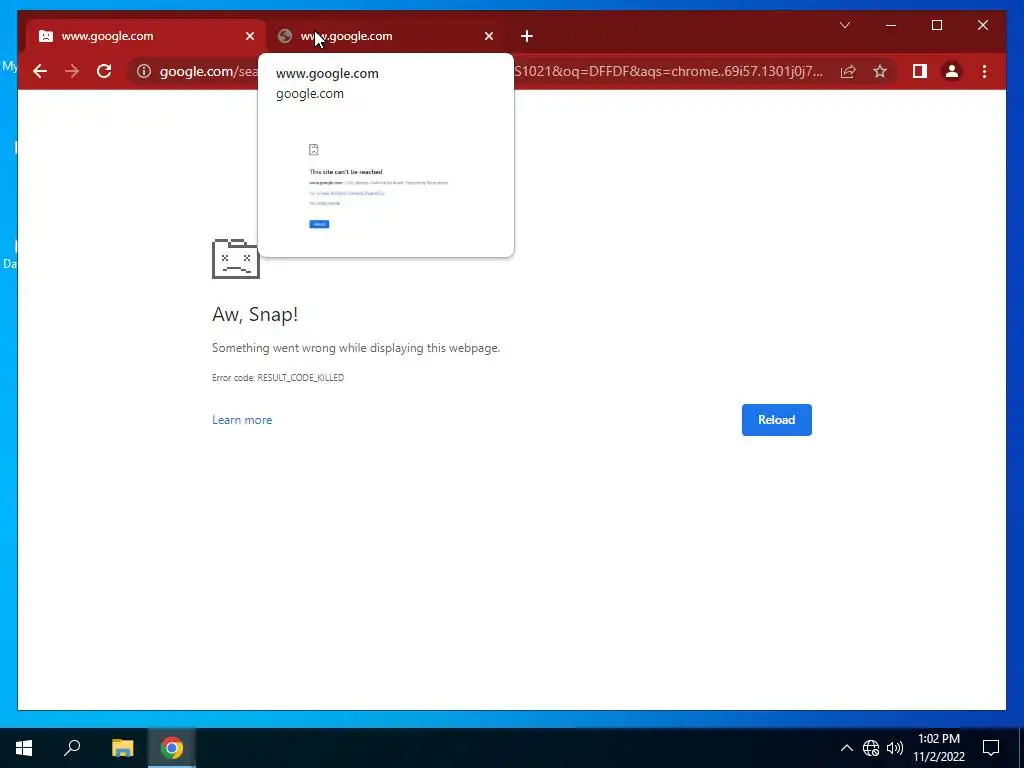Show hidden system tray icons
Image resolution: width=1024 pixels, height=768 pixels.
[846, 748]
